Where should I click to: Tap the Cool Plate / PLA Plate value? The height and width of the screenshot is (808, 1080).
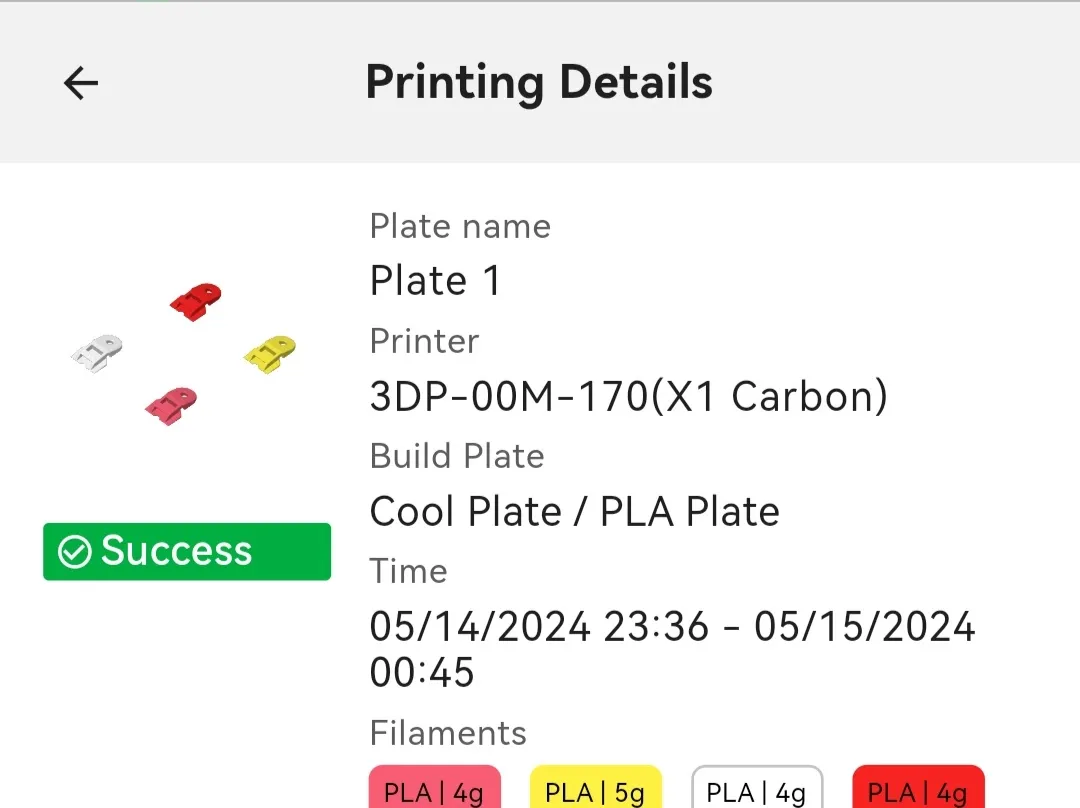pos(574,512)
